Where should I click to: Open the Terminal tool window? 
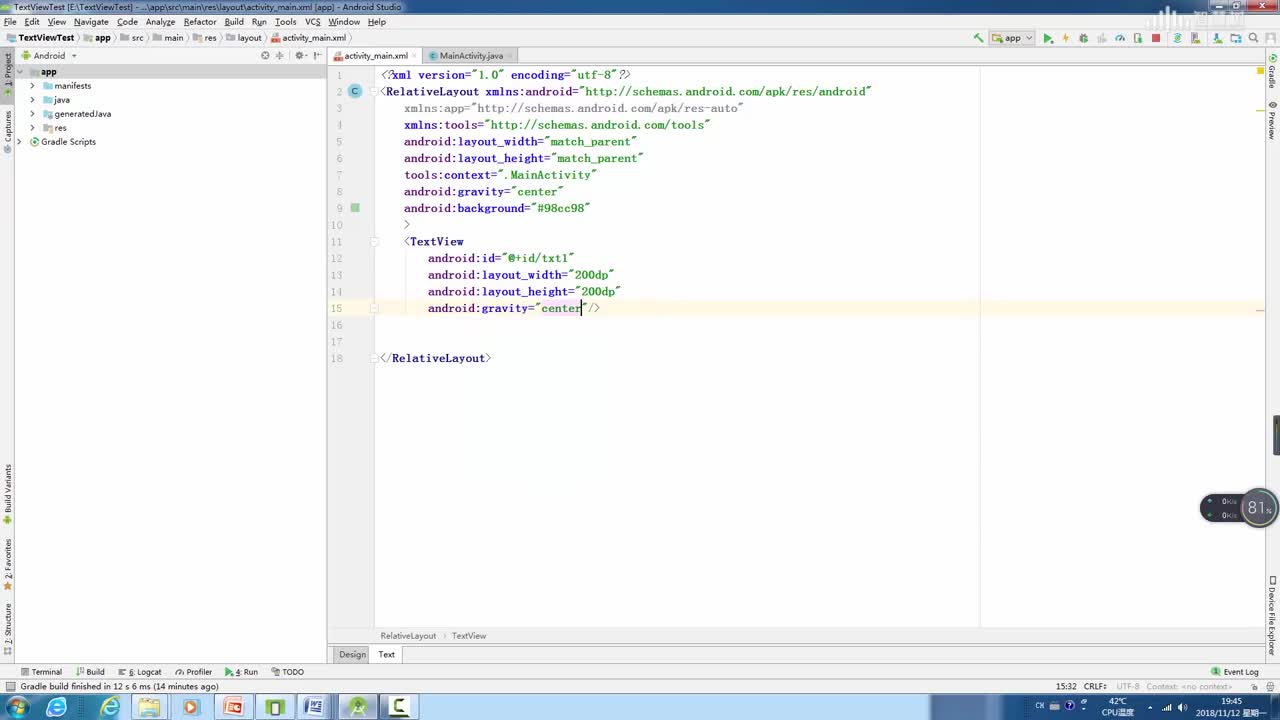pos(41,672)
